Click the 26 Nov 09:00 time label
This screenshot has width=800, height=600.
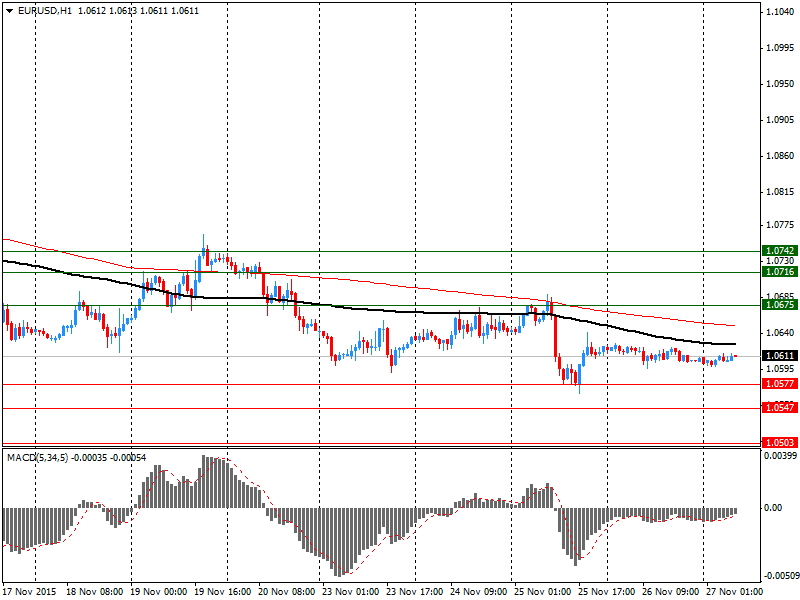tap(670, 592)
